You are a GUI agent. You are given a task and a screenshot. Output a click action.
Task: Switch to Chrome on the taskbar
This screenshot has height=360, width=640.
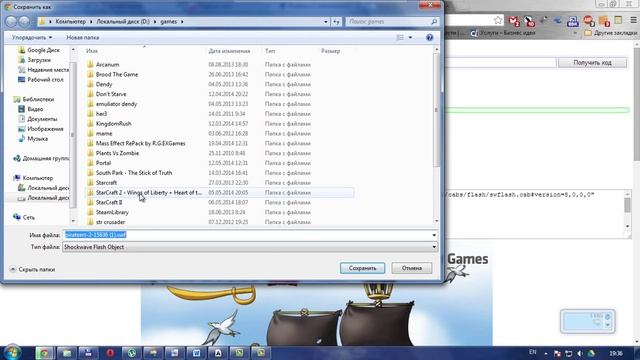pos(44,353)
